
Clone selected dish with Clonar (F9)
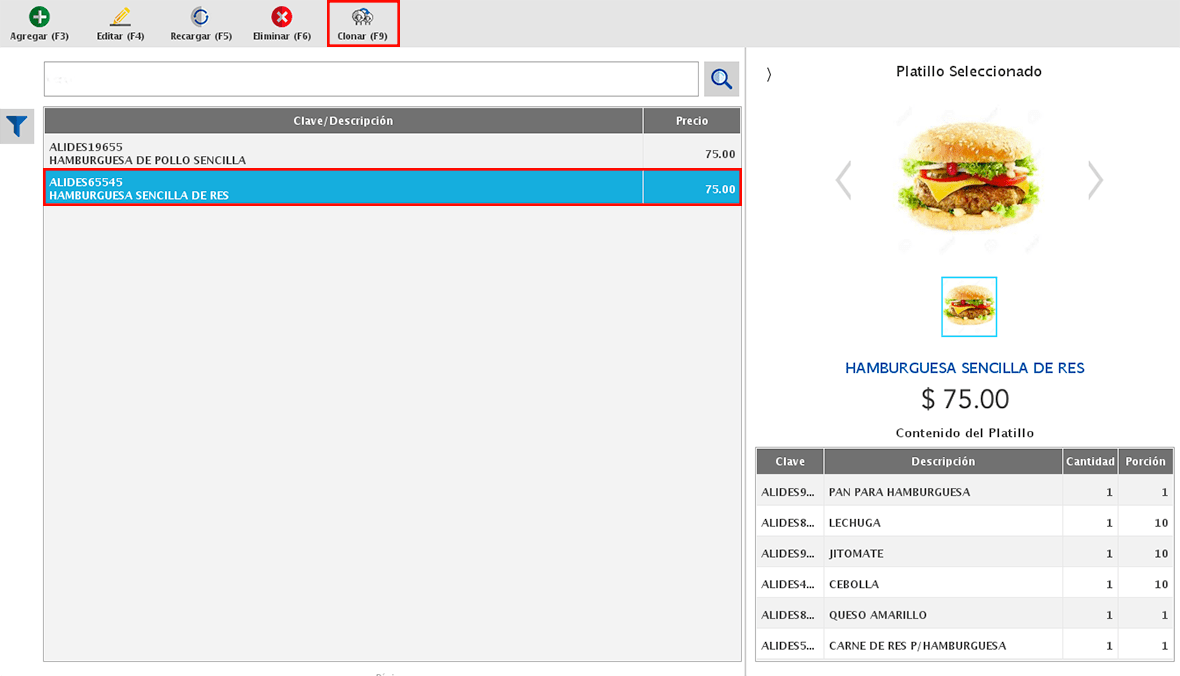362,24
